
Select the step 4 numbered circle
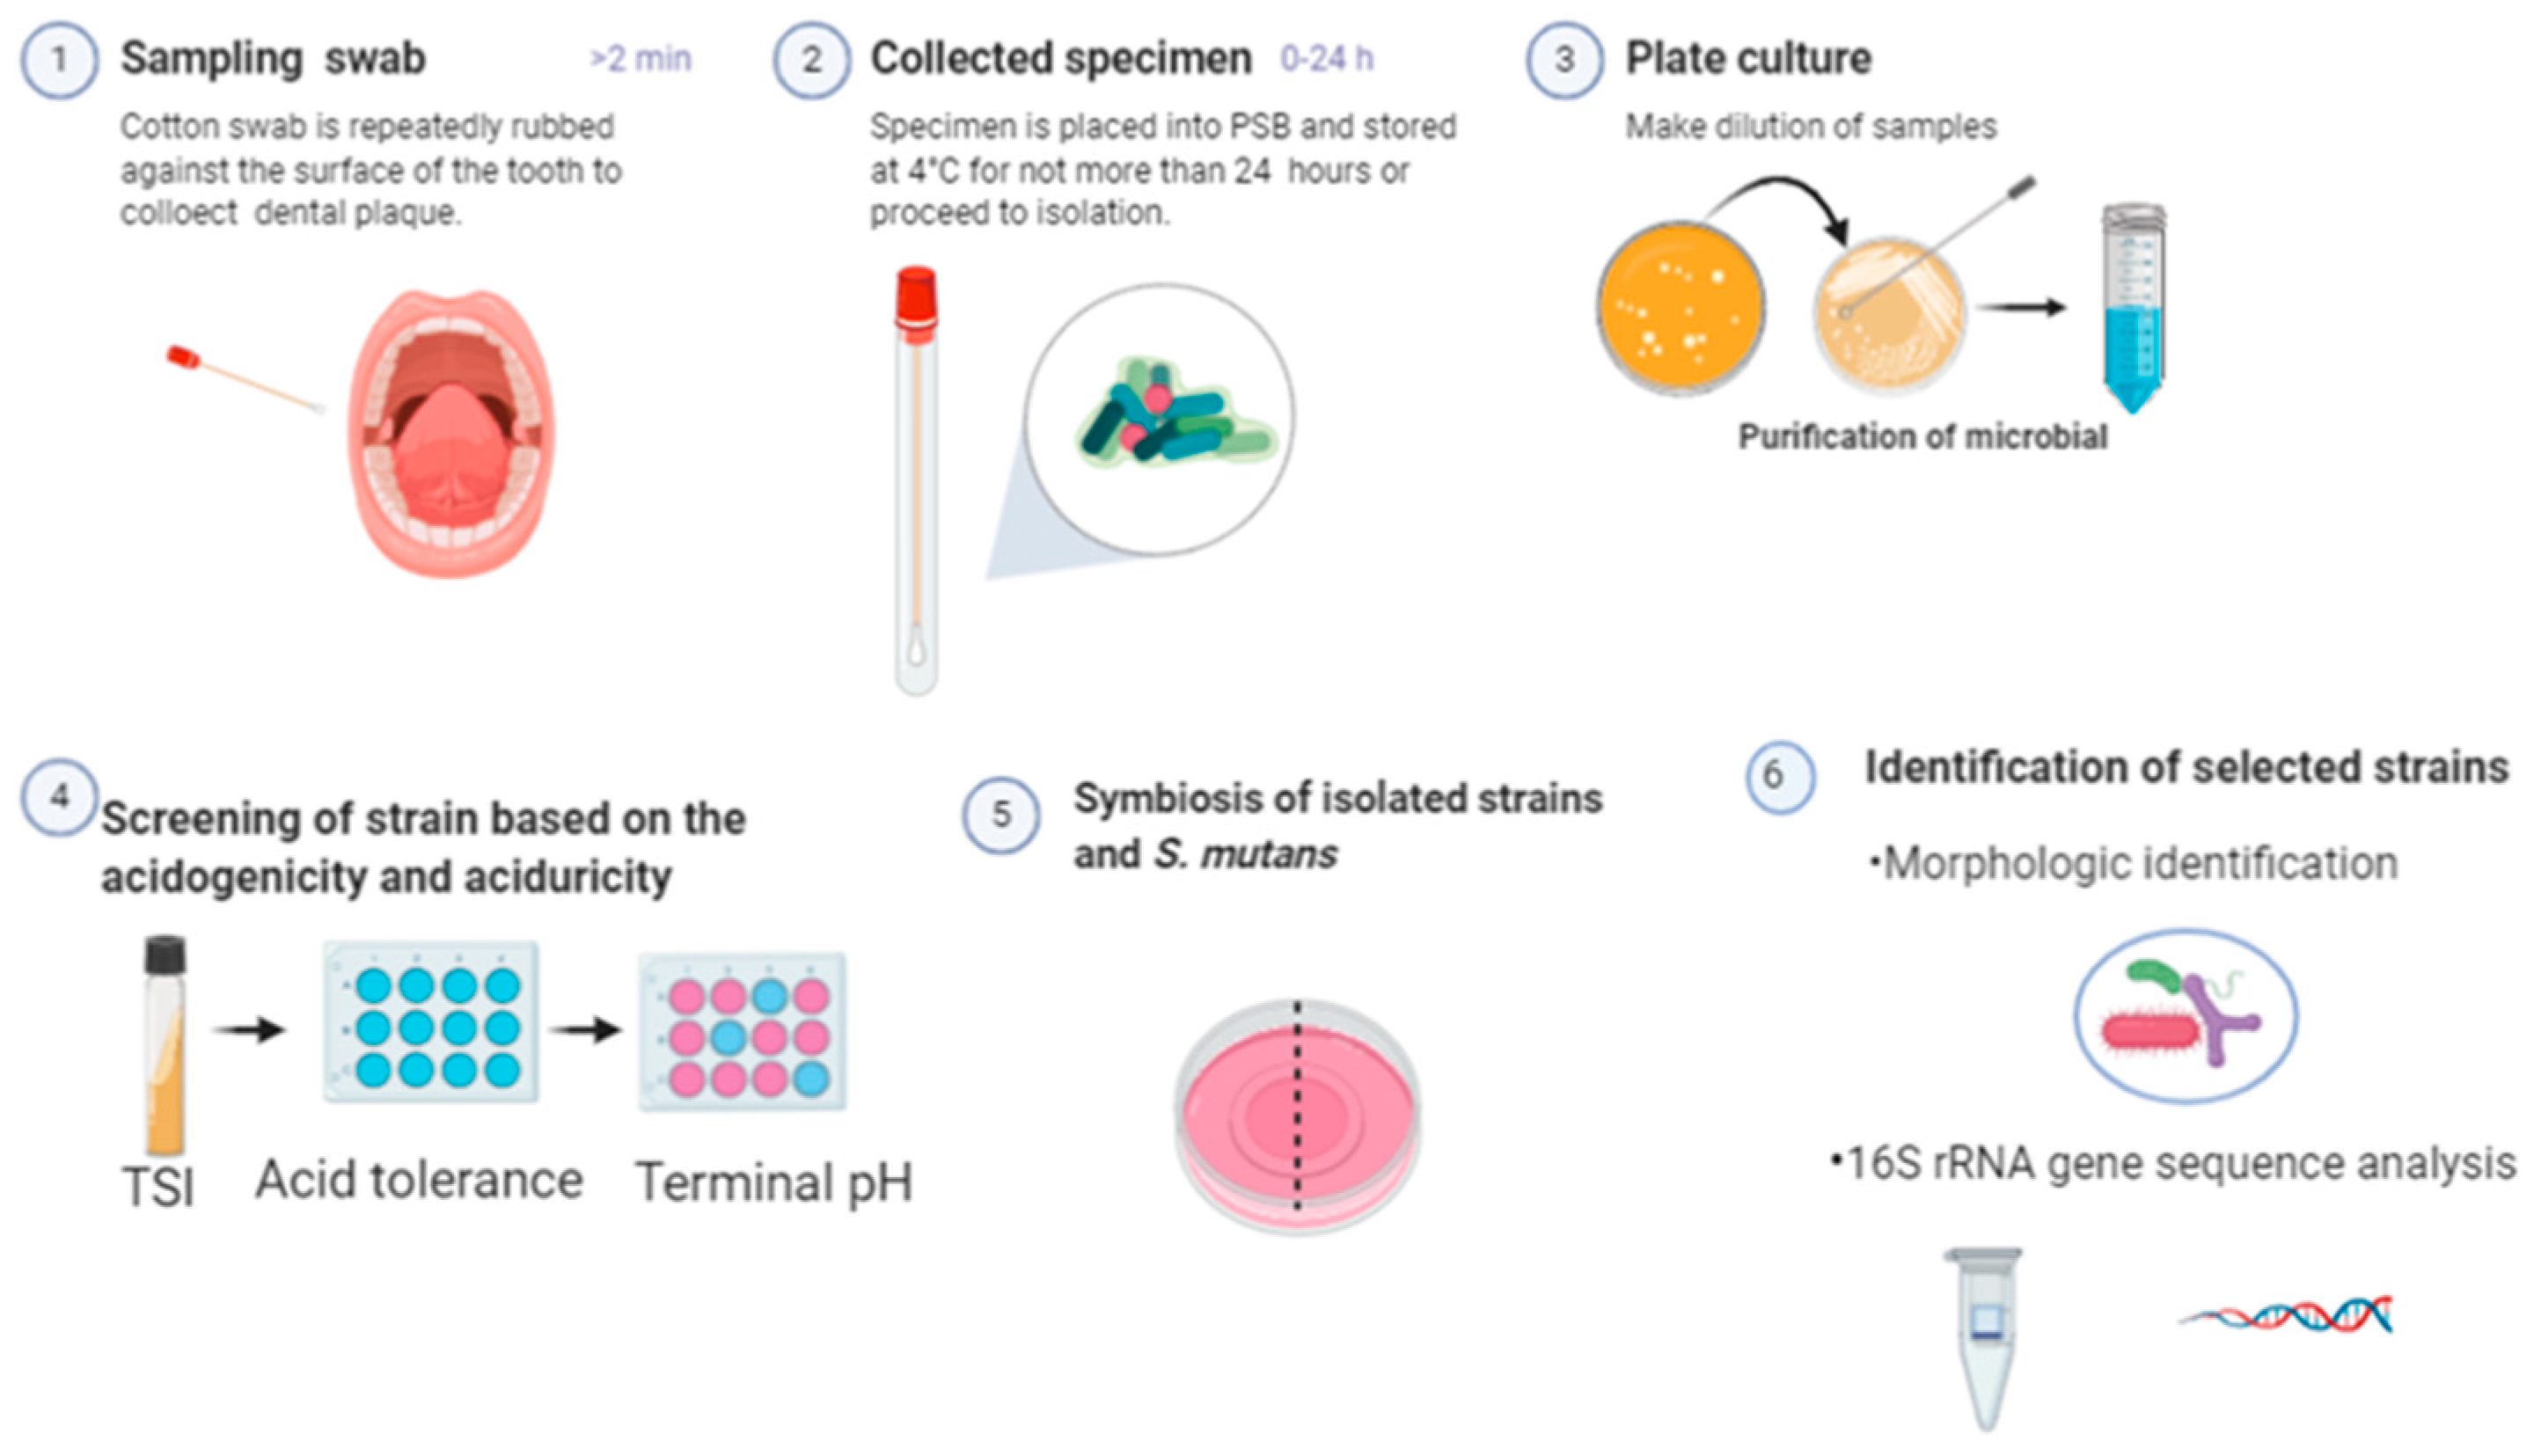click(60, 797)
